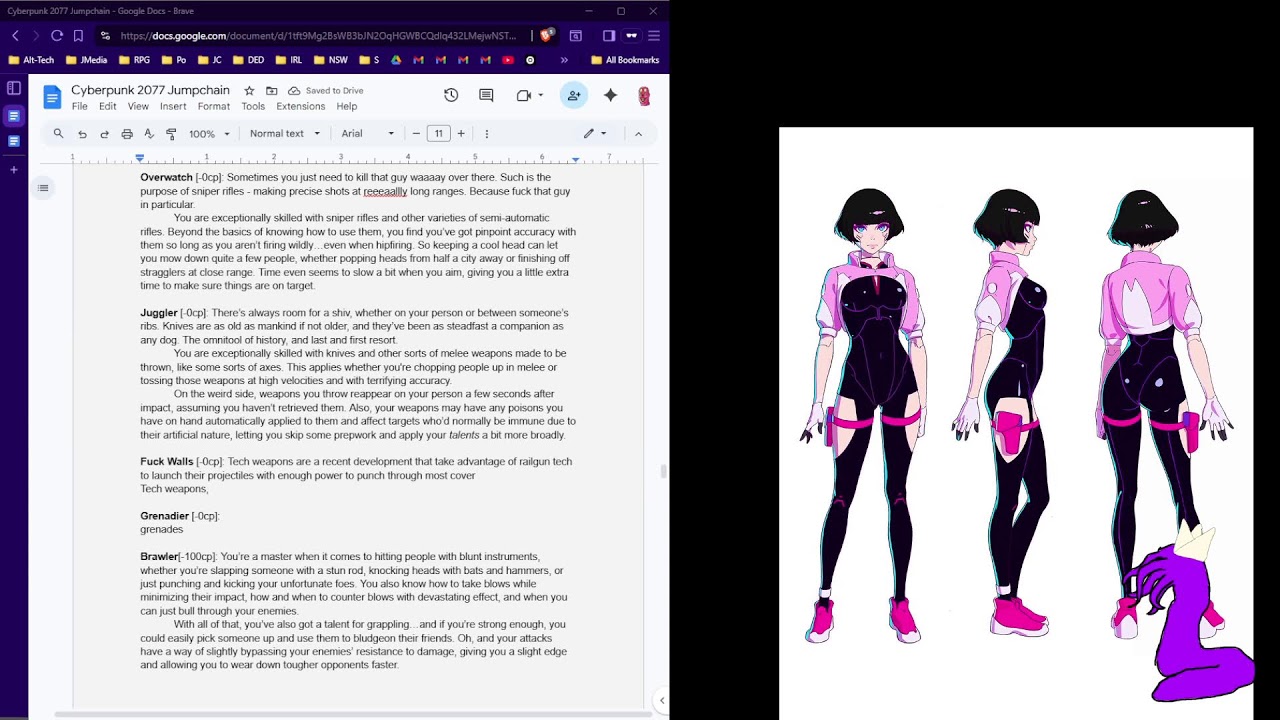Open All Bookmarks folder

tap(625, 60)
